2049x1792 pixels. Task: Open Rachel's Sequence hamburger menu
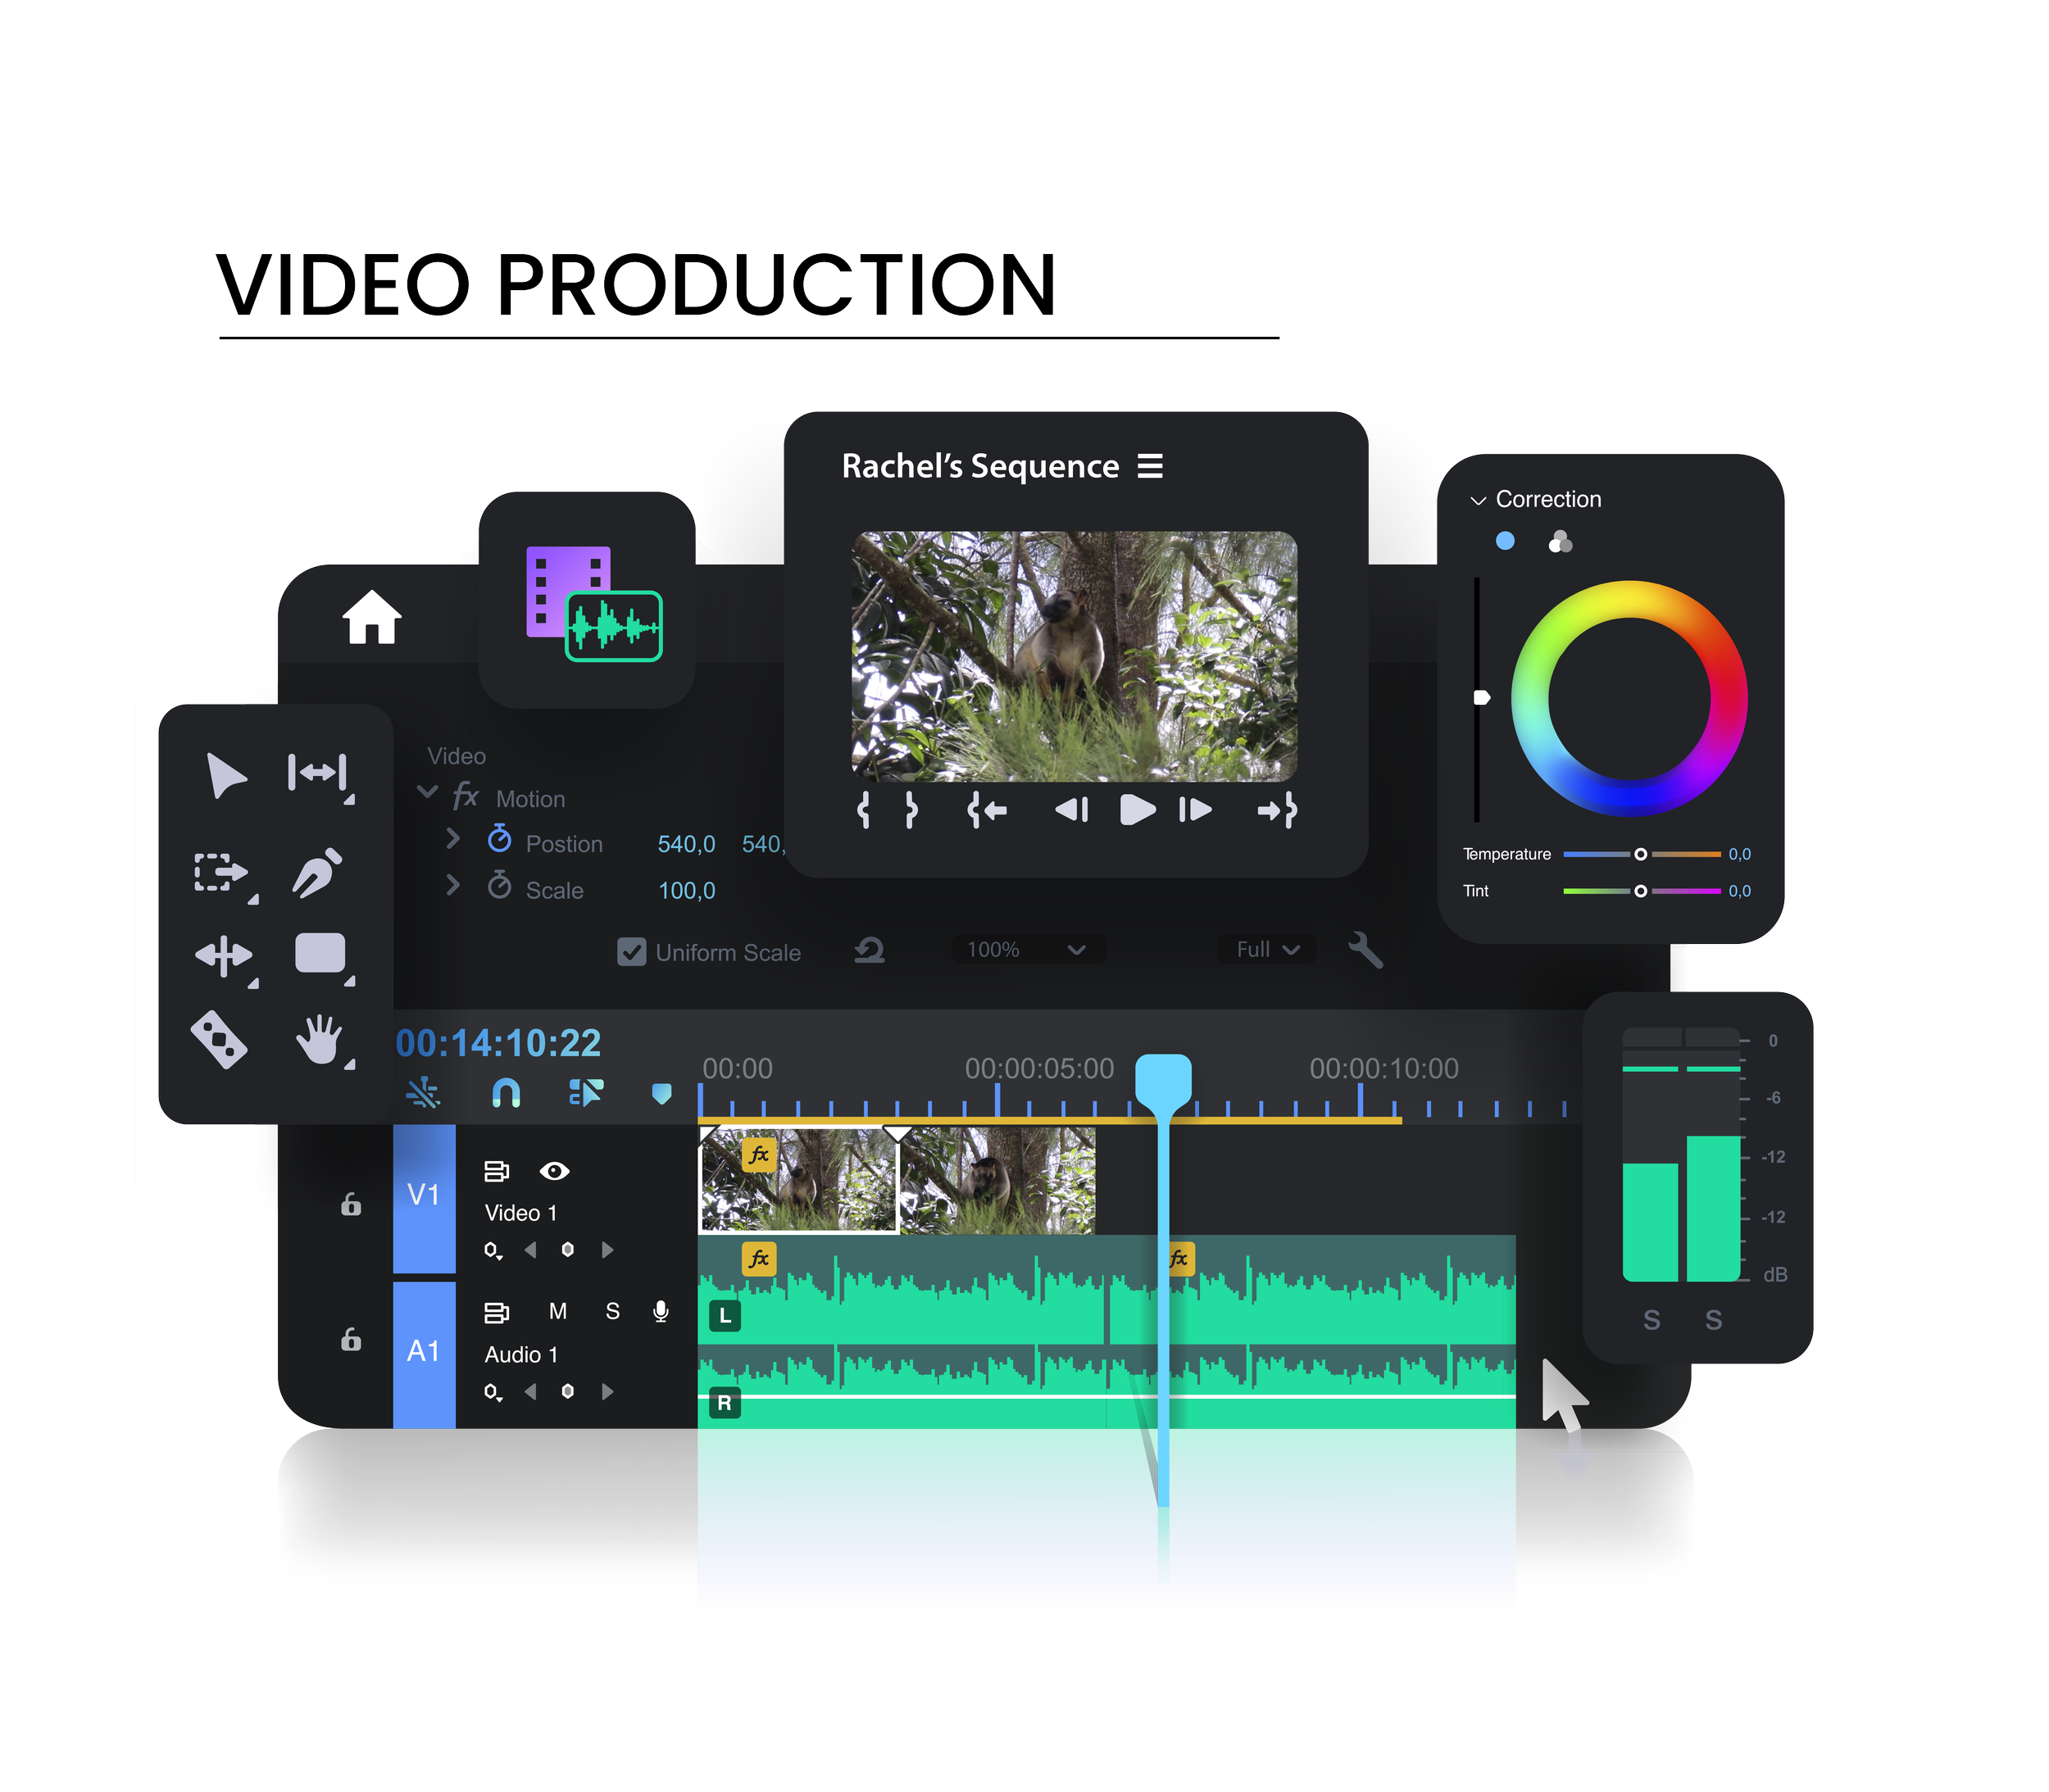coord(1150,466)
